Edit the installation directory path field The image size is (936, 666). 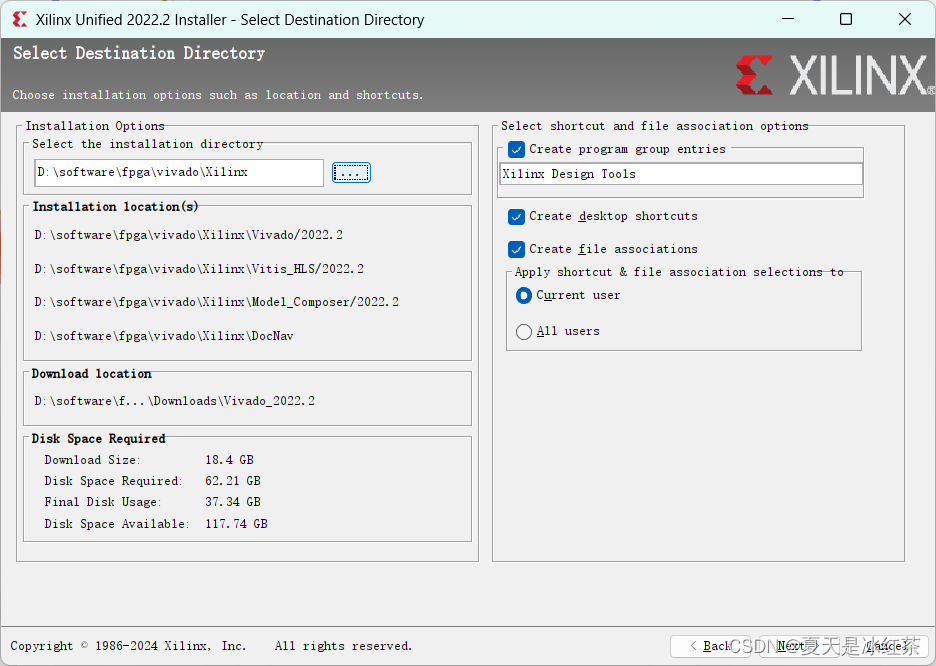coord(179,172)
